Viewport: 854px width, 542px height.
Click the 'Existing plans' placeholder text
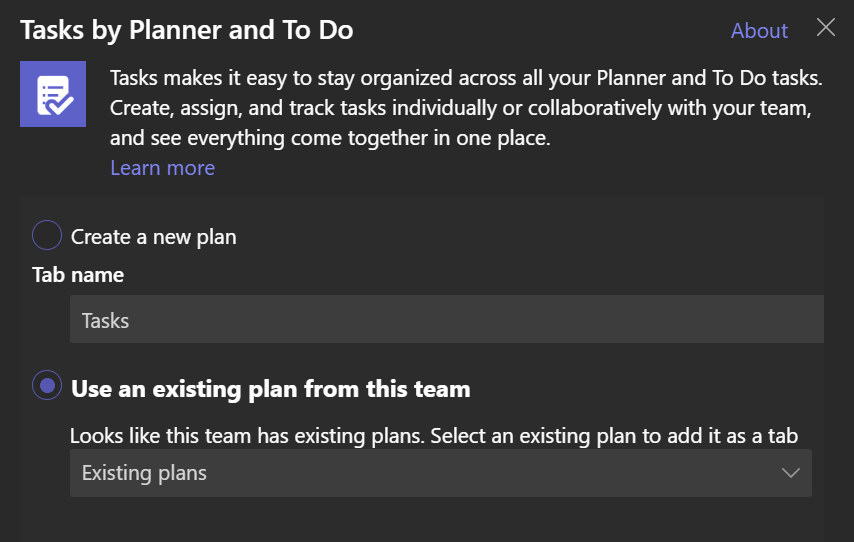pyautogui.click(x=144, y=473)
